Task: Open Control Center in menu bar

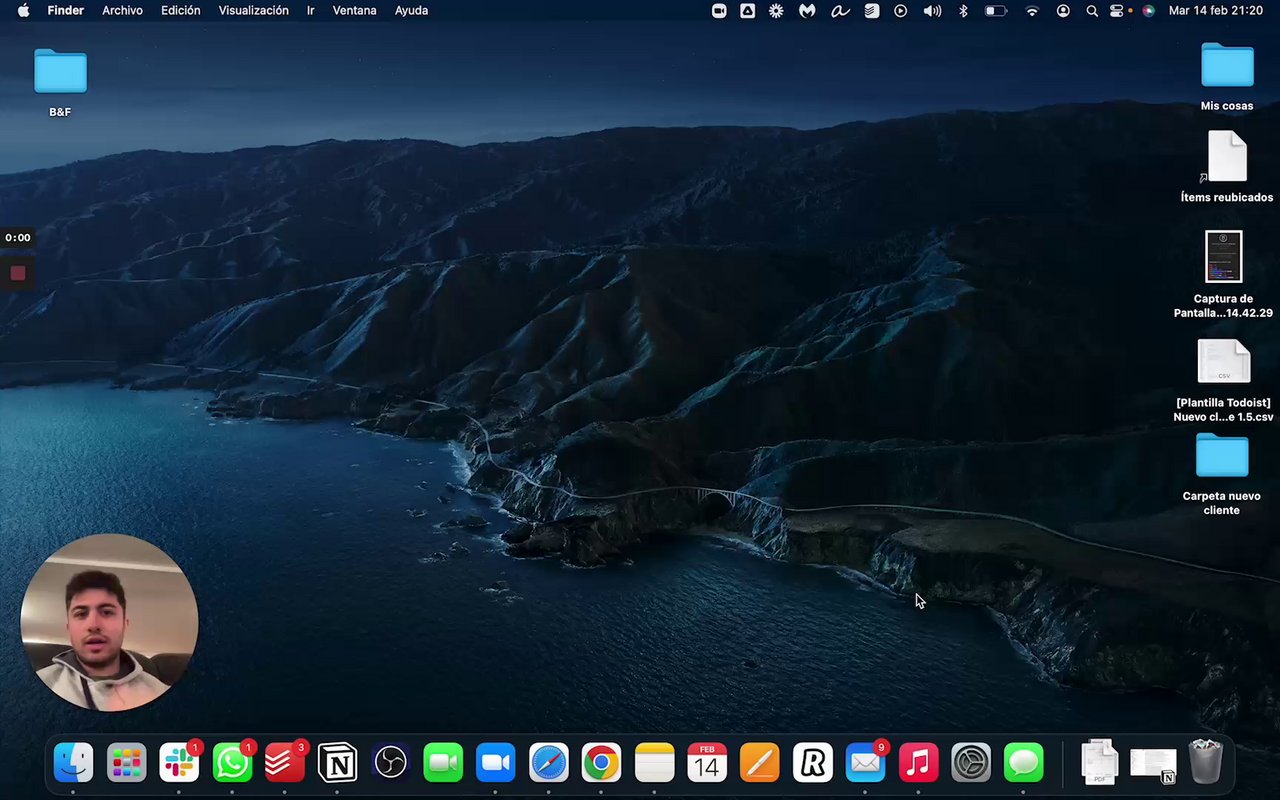Action: click(x=1117, y=11)
